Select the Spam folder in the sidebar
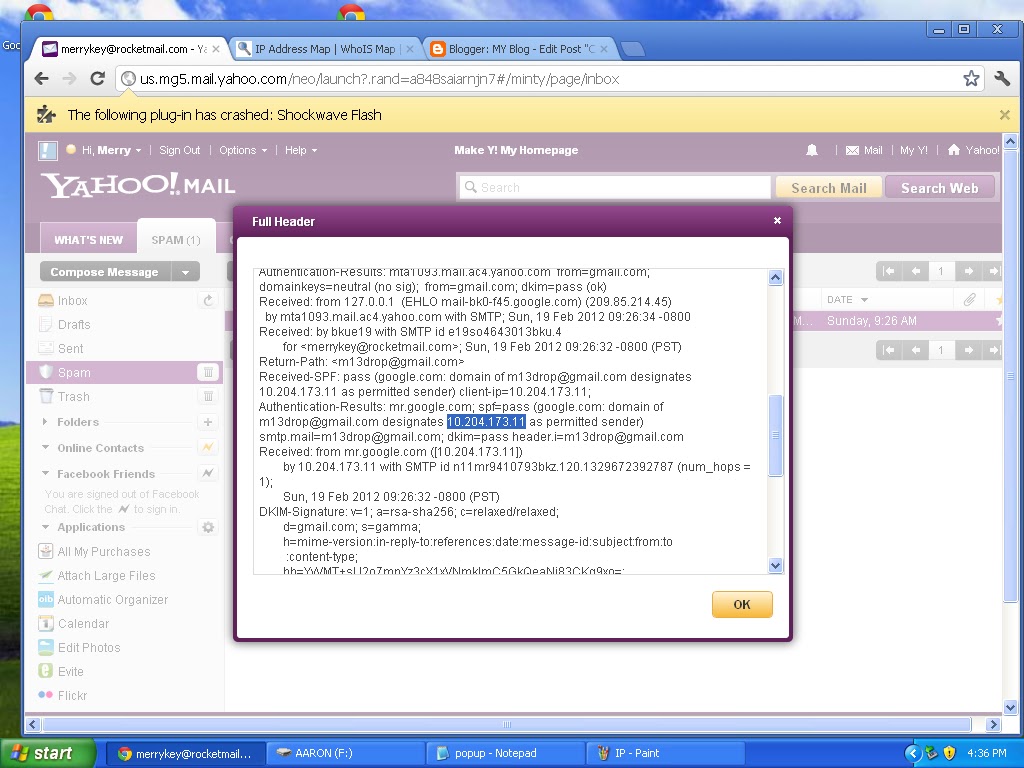The height and width of the screenshot is (768, 1024). [x=74, y=372]
